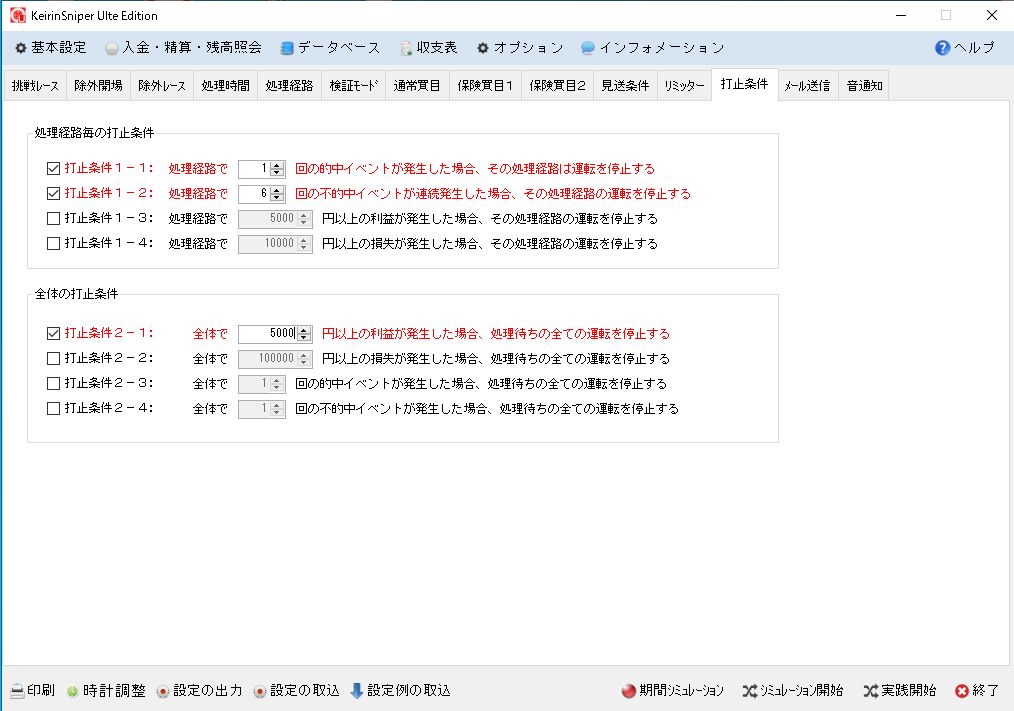
Task: Open the データベース database icon
Action: click(x=287, y=48)
